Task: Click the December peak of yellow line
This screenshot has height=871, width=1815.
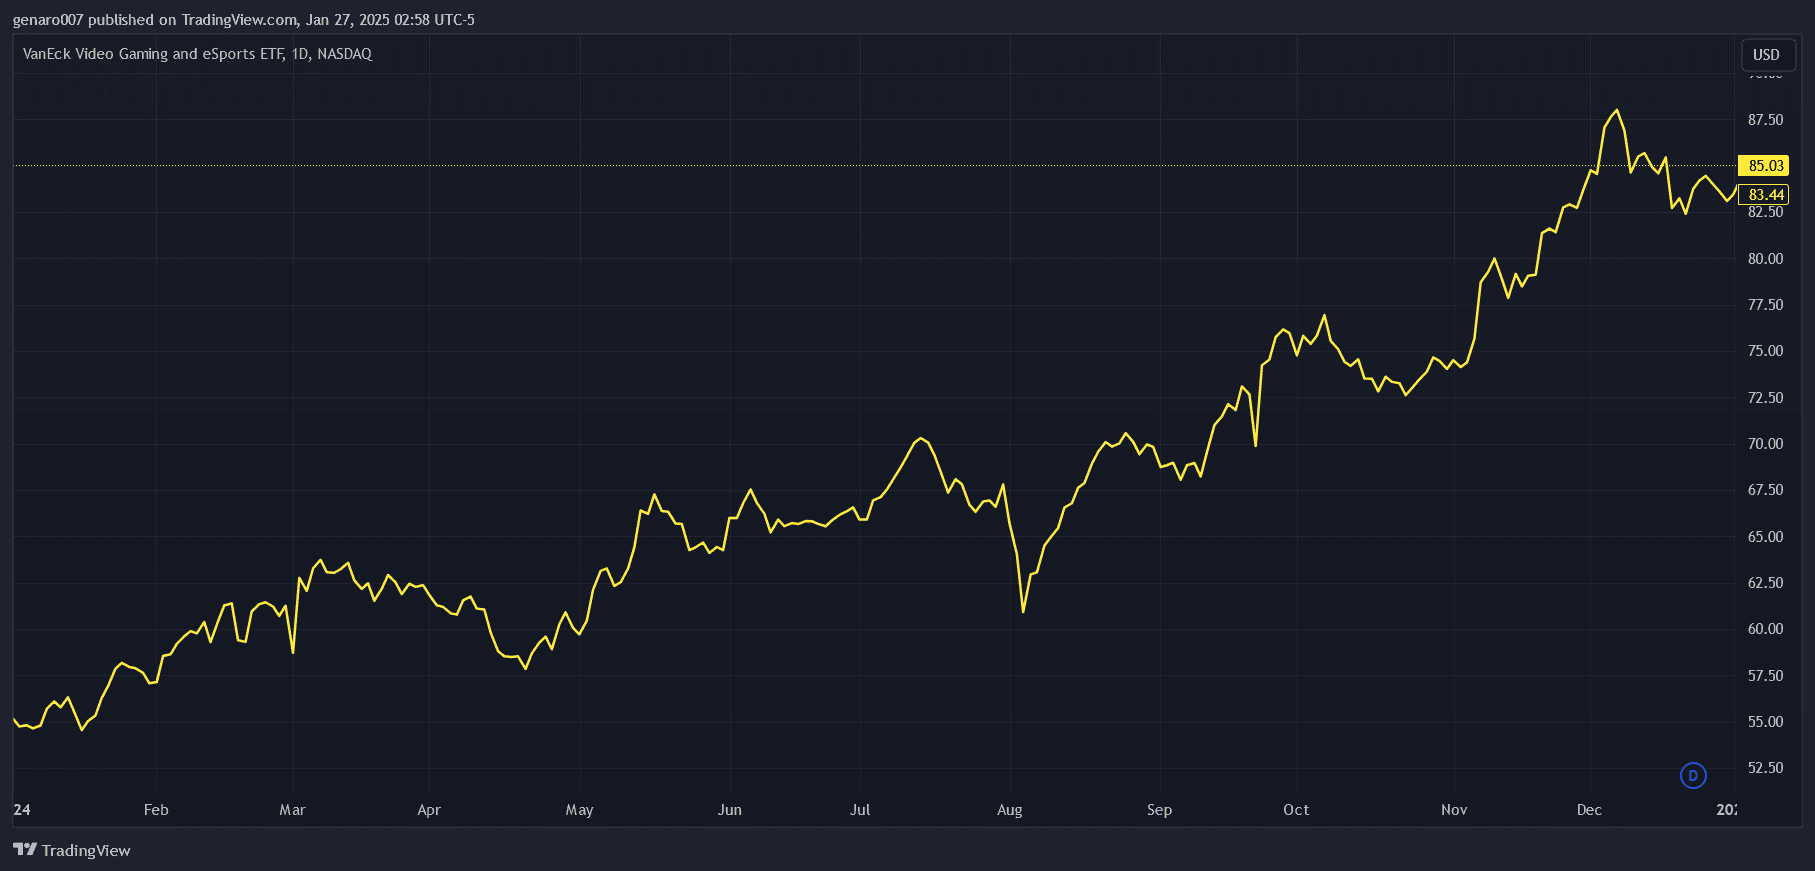Action: pyautogui.click(x=1617, y=110)
